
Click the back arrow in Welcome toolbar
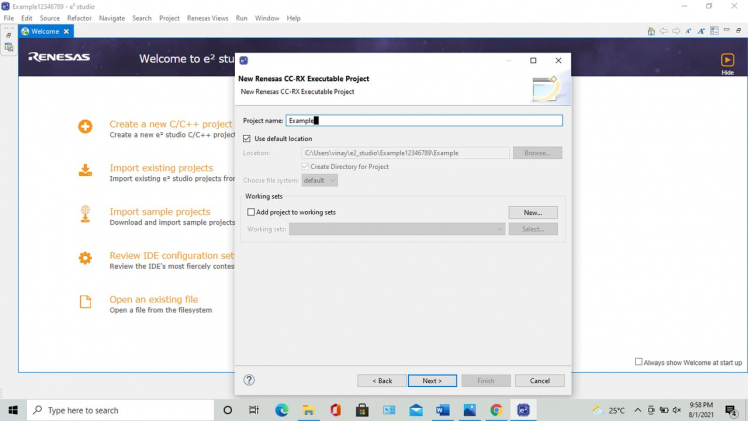[664, 31]
